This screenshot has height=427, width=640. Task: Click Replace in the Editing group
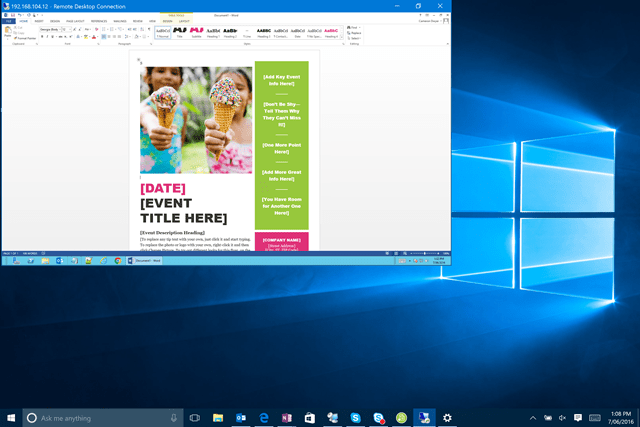(355, 34)
